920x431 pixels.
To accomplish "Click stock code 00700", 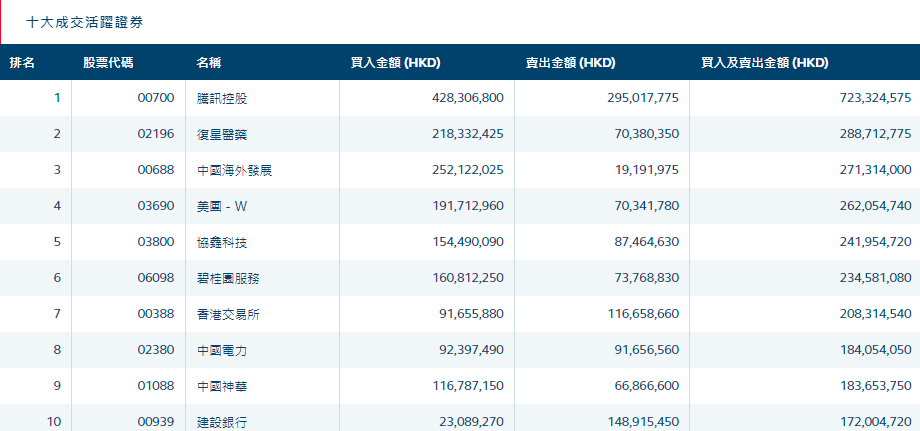I will (x=156, y=98).
